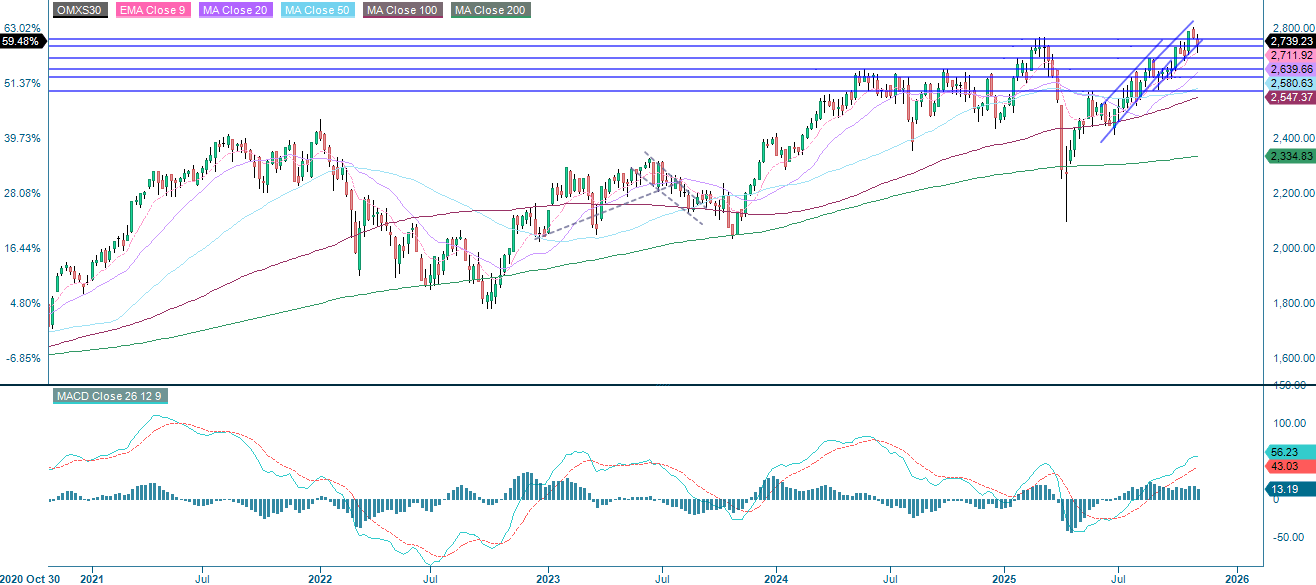1316x585 pixels.
Task: Click the 63.02% left axis label
Action: [22, 28]
